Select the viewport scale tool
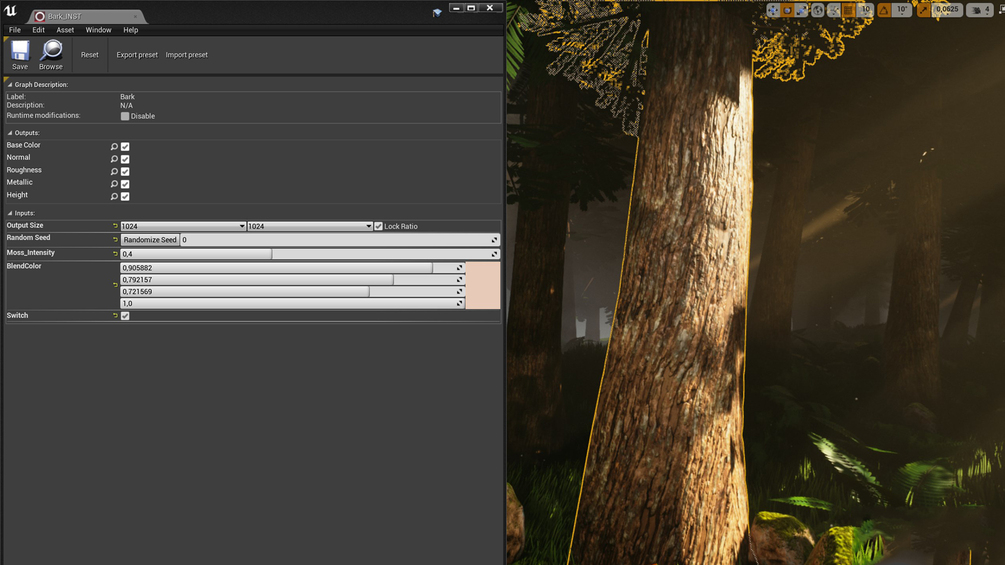 pos(802,10)
